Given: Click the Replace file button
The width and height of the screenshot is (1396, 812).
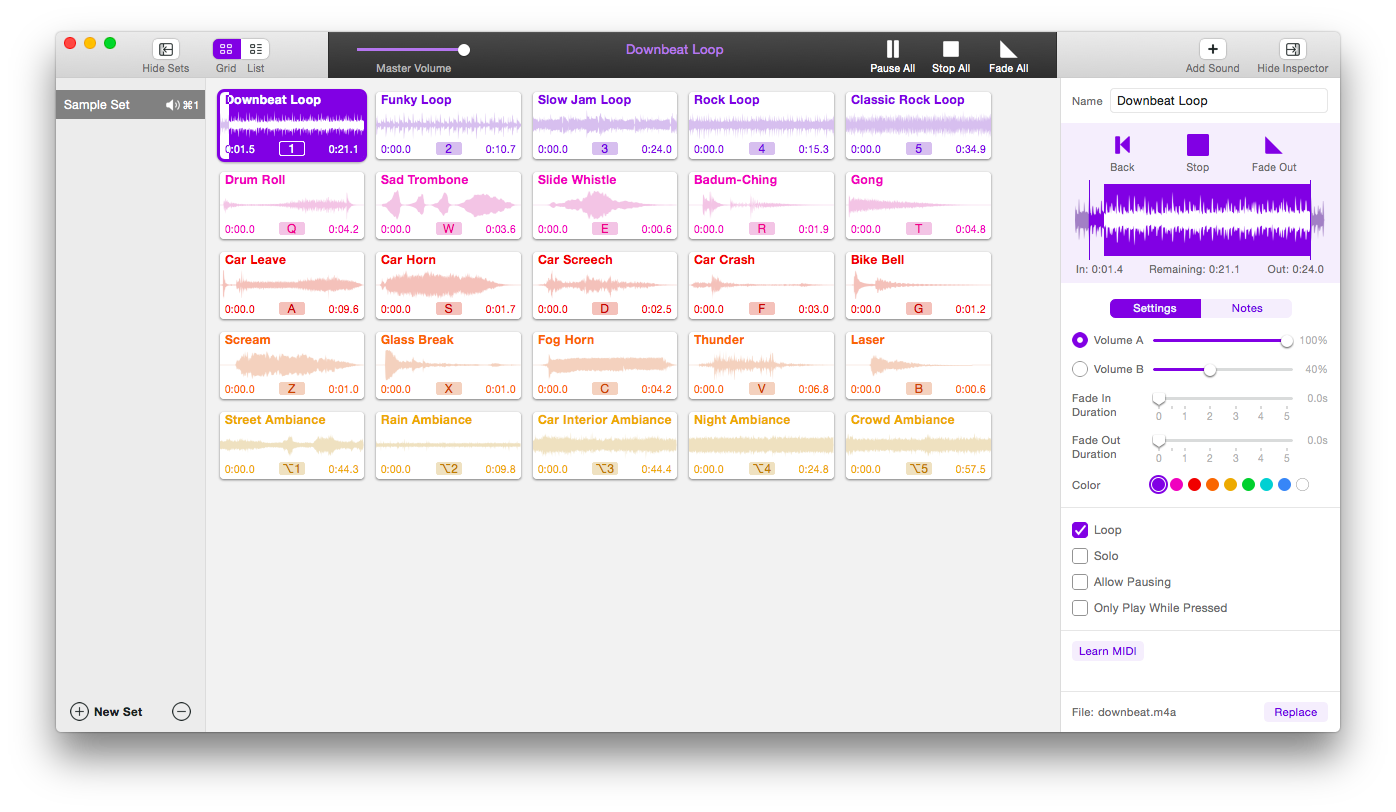Looking at the screenshot, I should click(1296, 712).
